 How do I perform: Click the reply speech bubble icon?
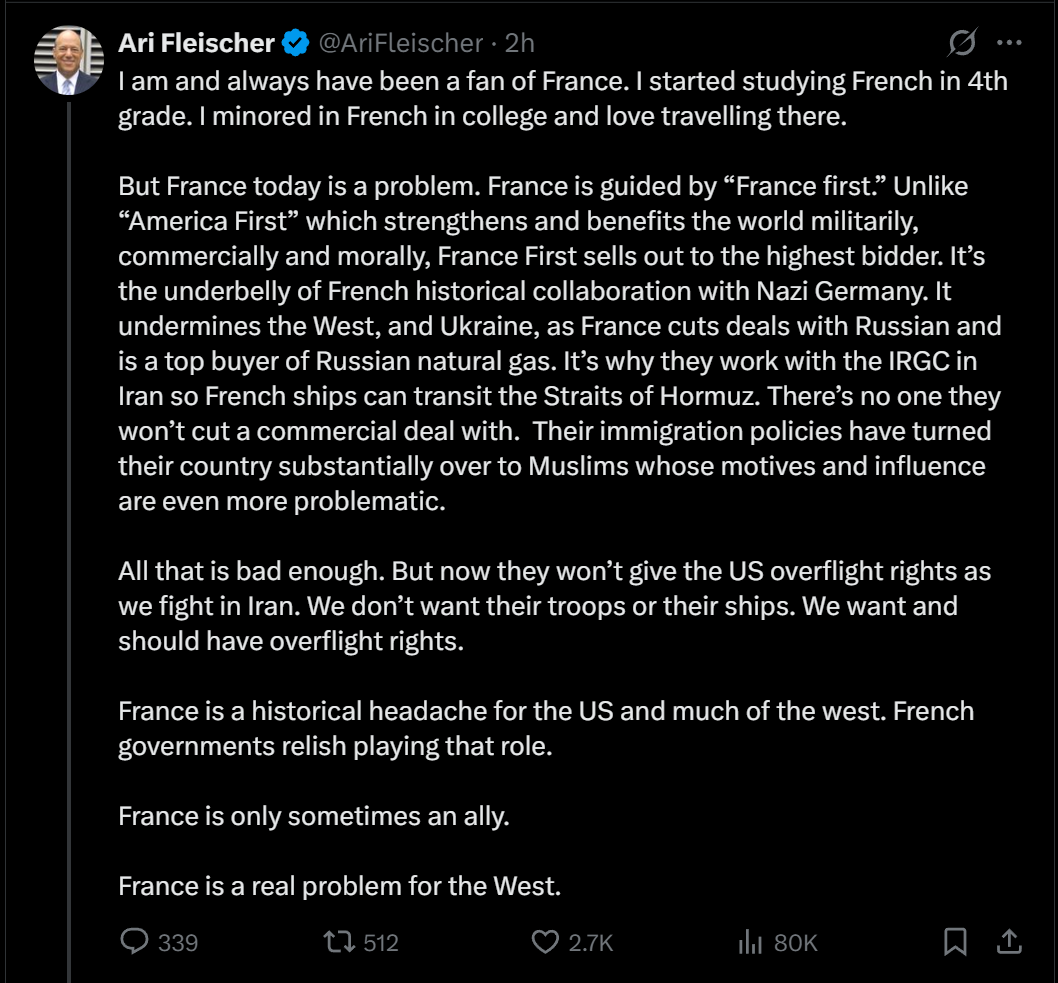point(134,941)
